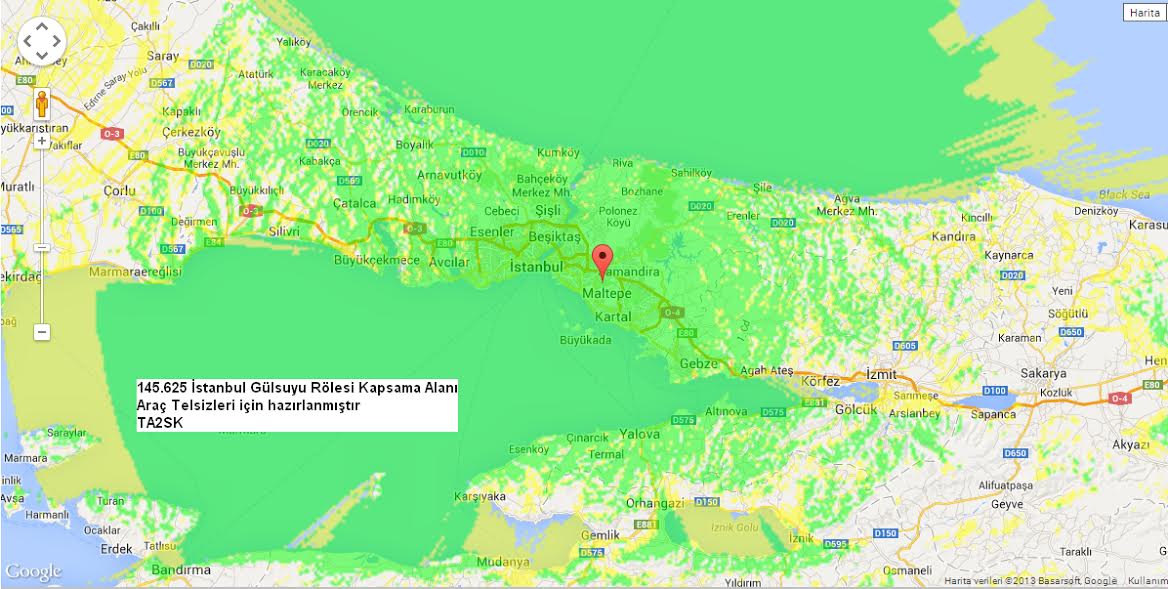Select the Erdek label
1168x589 pixels.
pyautogui.click(x=118, y=549)
